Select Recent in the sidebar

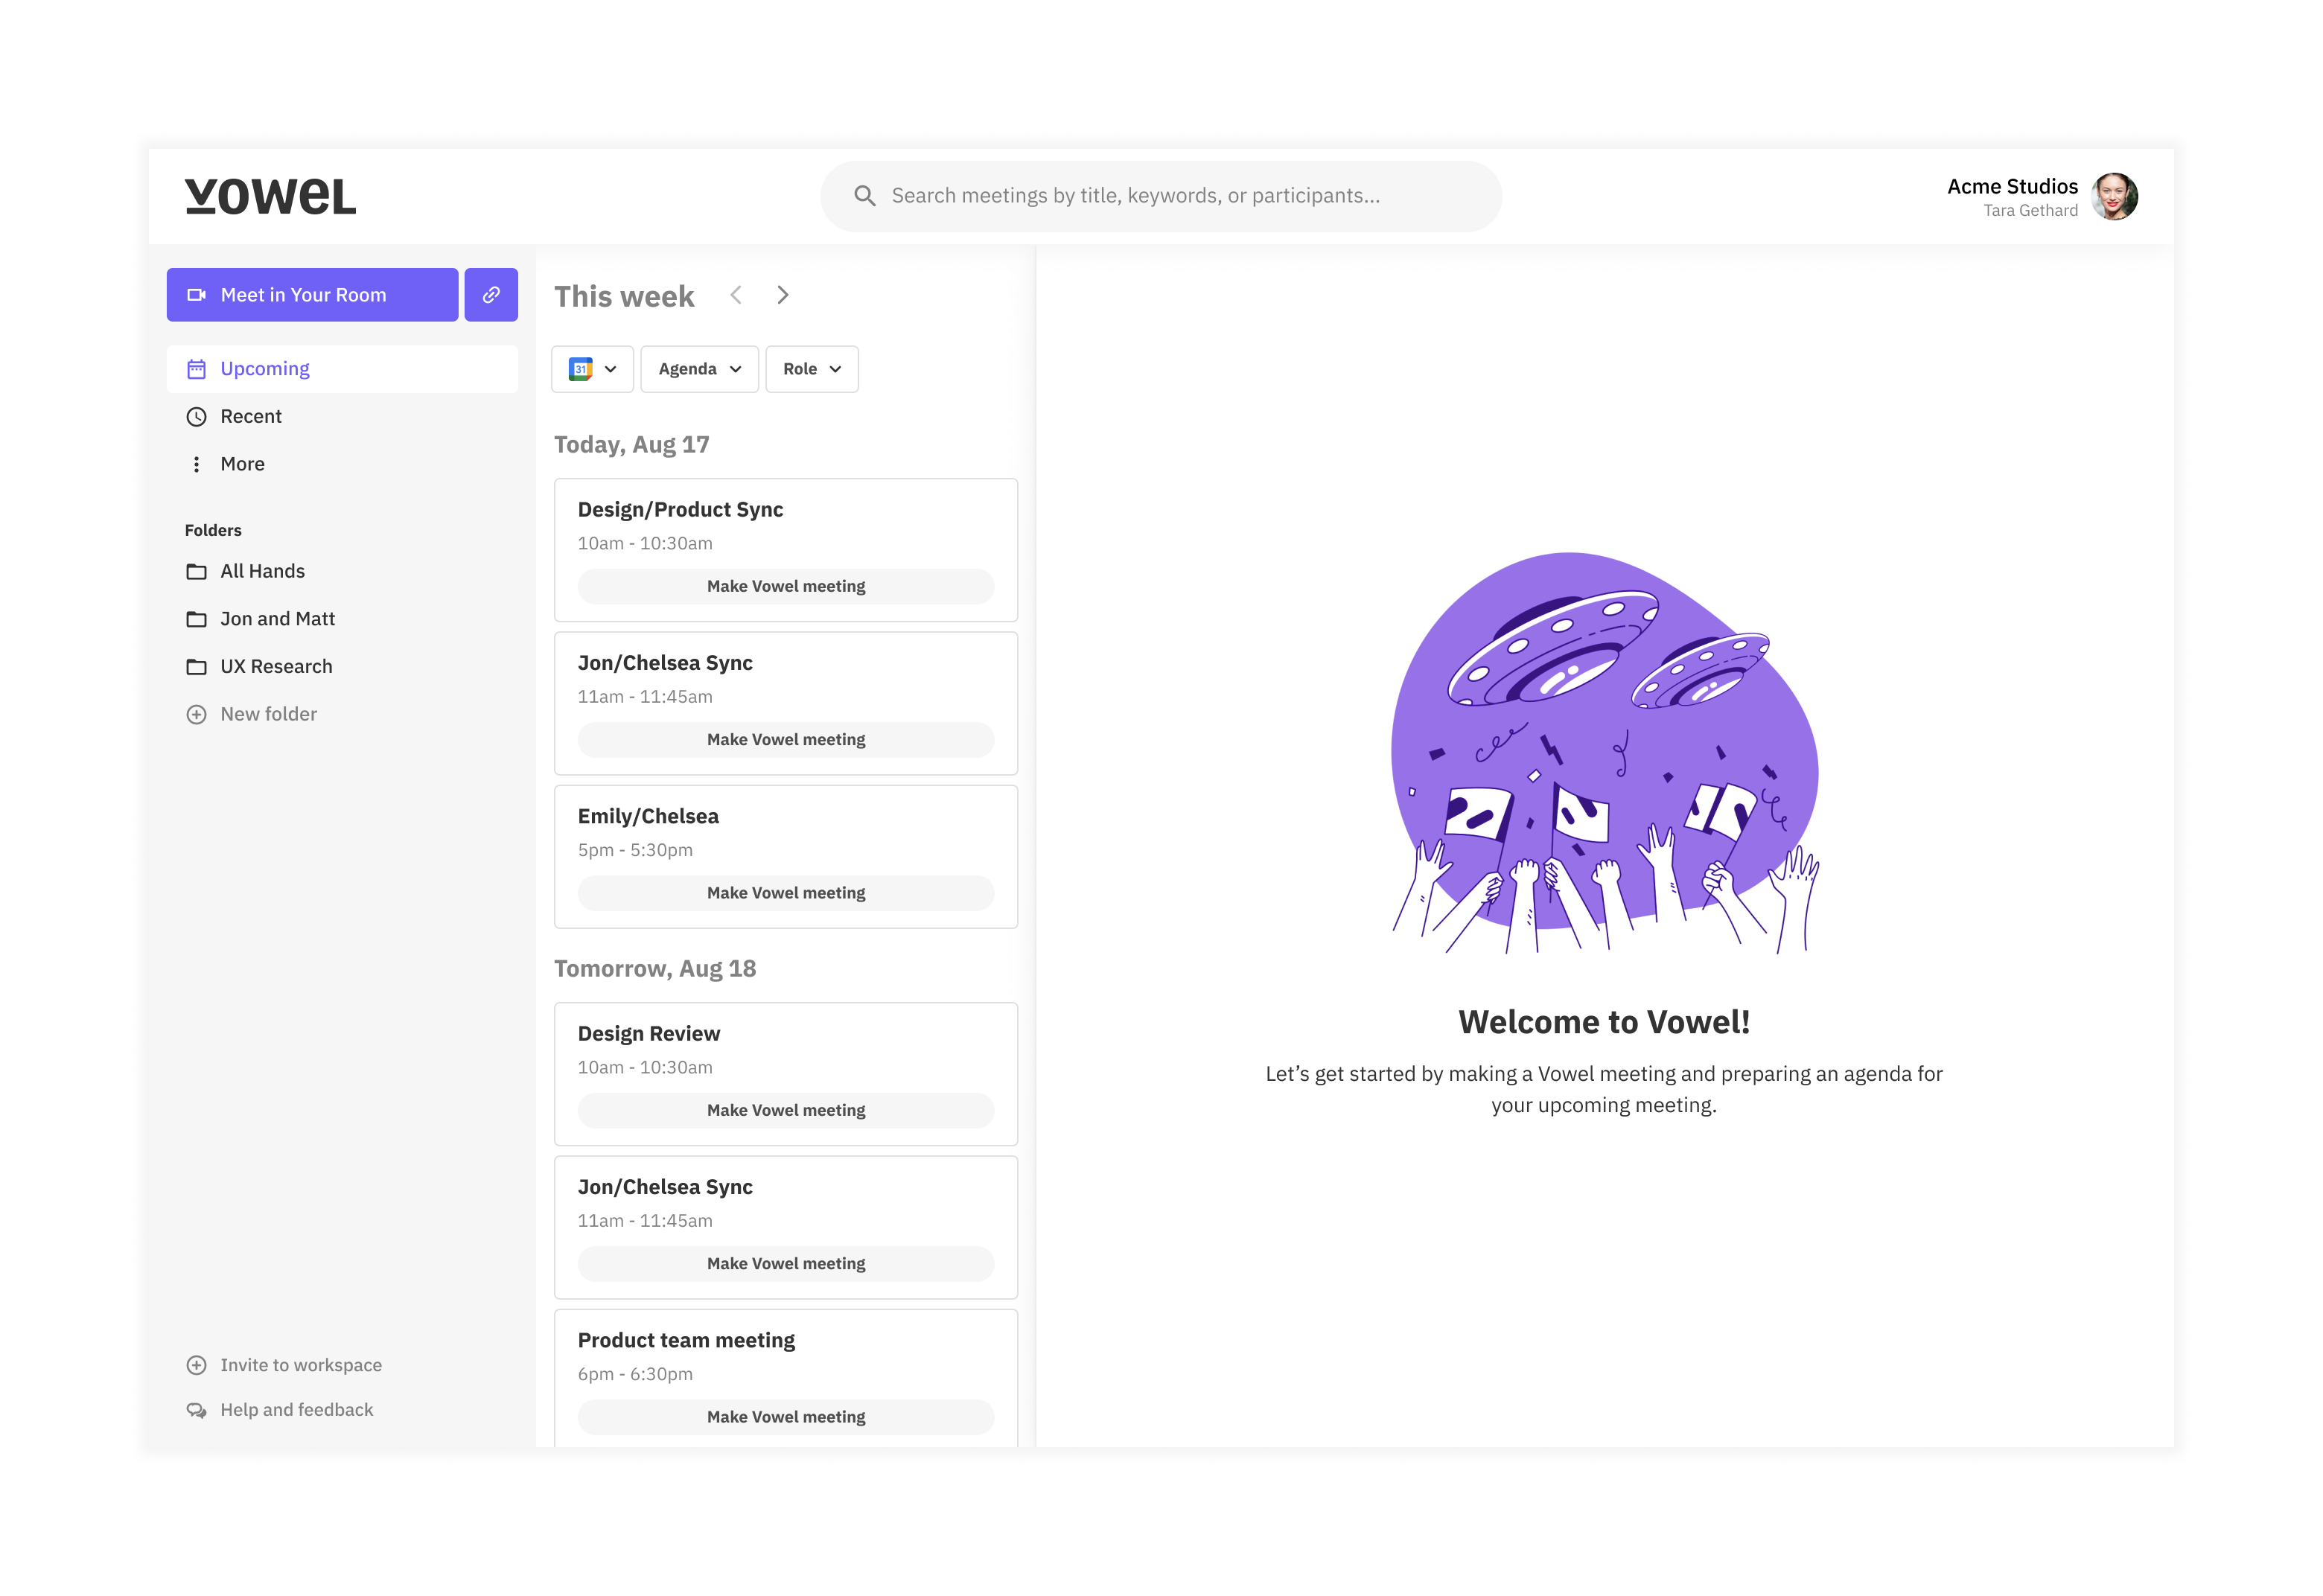(342, 416)
